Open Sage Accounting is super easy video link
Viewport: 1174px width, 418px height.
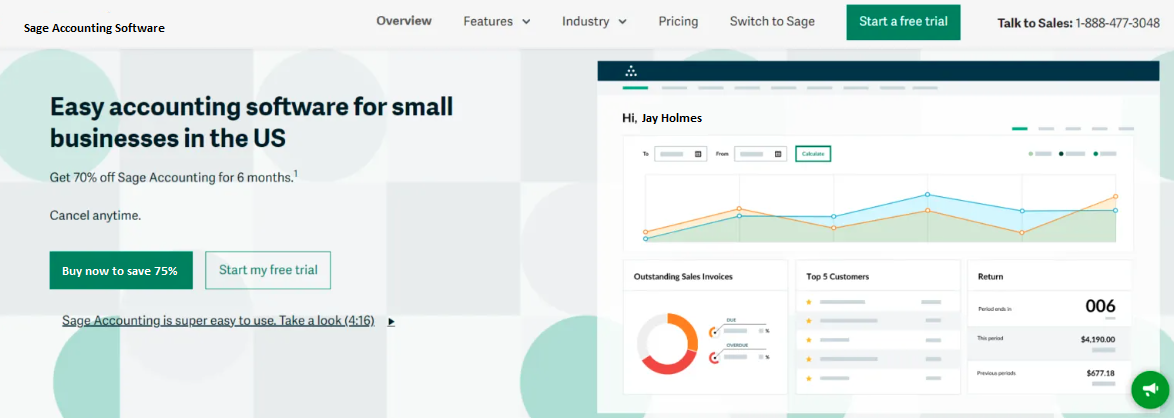(x=218, y=321)
